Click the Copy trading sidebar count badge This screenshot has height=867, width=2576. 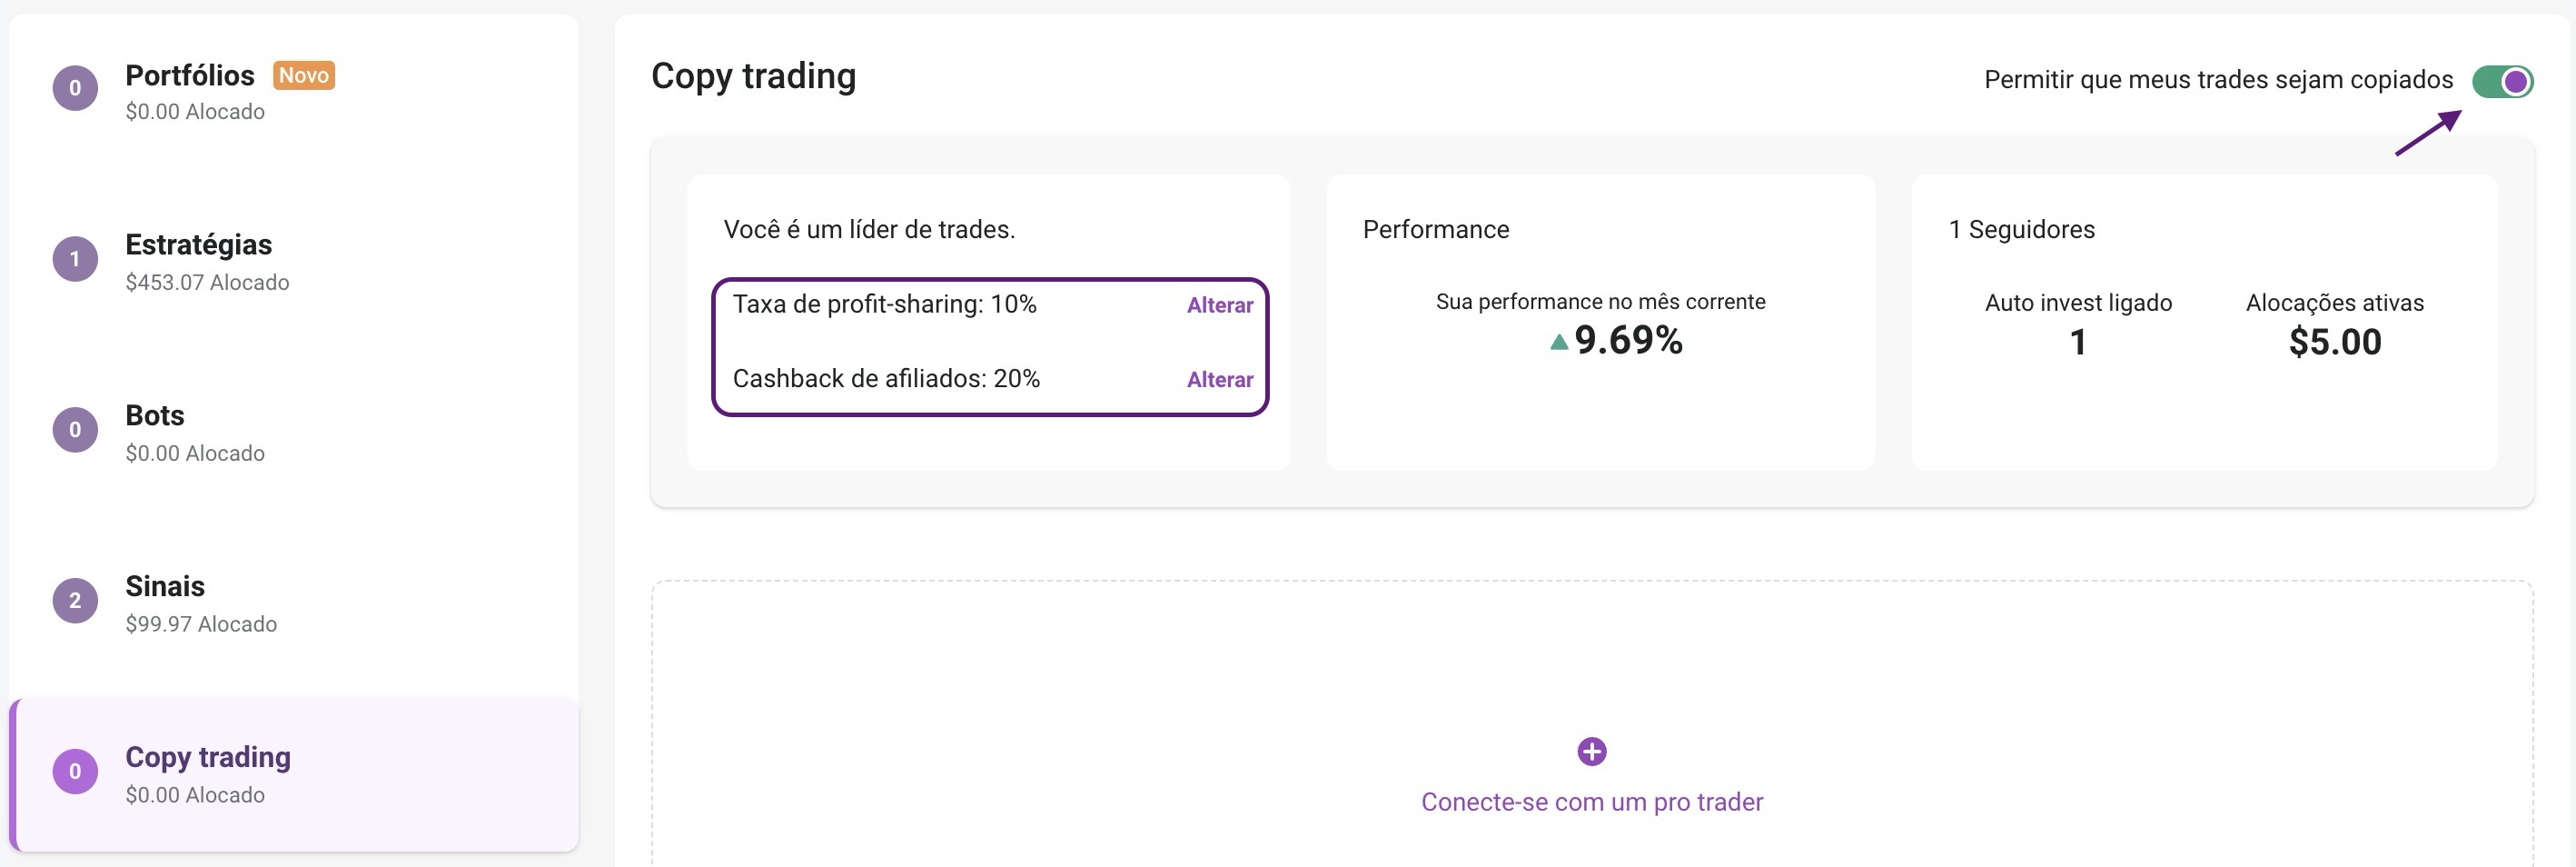pyautogui.click(x=75, y=772)
